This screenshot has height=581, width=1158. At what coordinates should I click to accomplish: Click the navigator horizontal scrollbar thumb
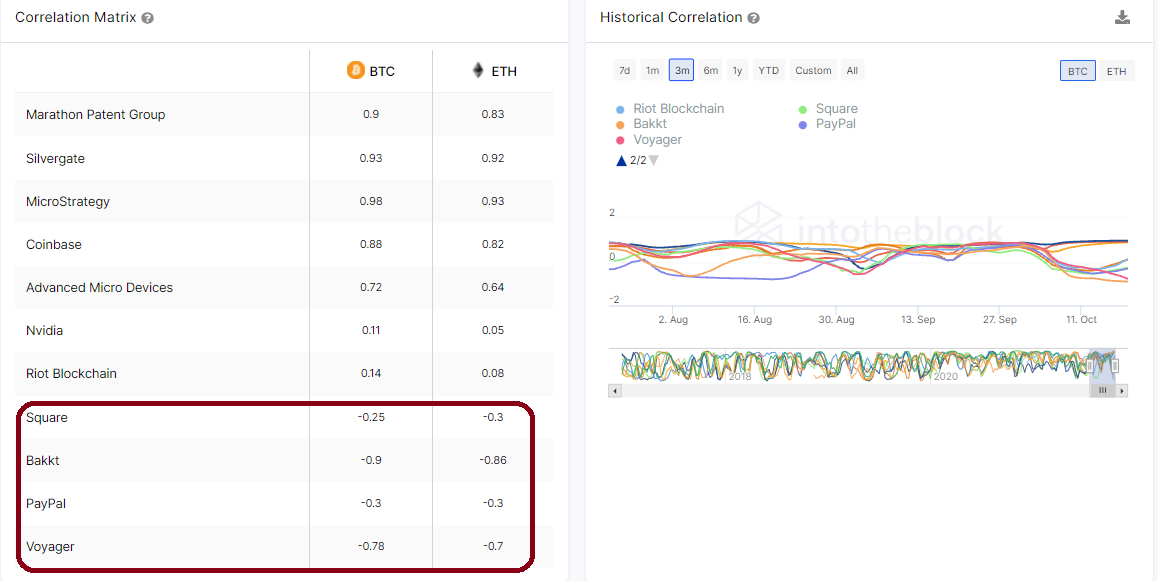[x=1103, y=390]
